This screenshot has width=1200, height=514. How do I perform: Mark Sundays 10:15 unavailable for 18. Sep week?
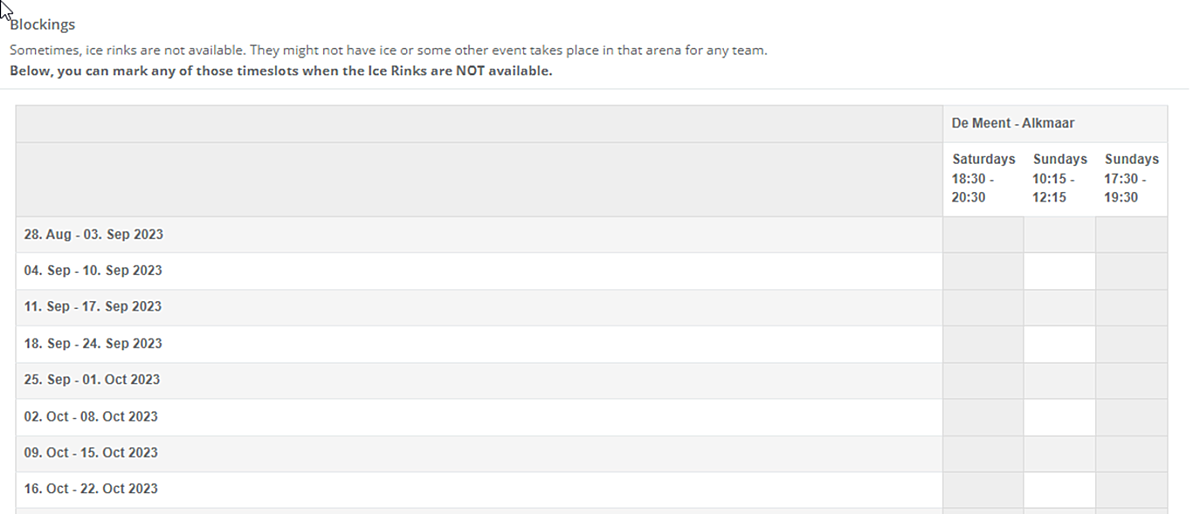(x=1059, y=344)
